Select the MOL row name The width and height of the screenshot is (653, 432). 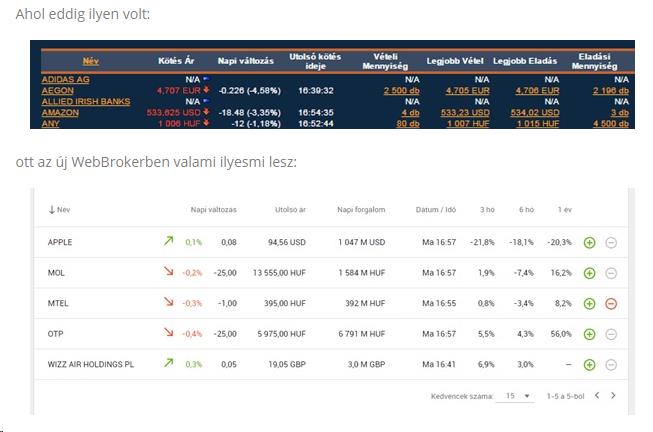point(56,273)
